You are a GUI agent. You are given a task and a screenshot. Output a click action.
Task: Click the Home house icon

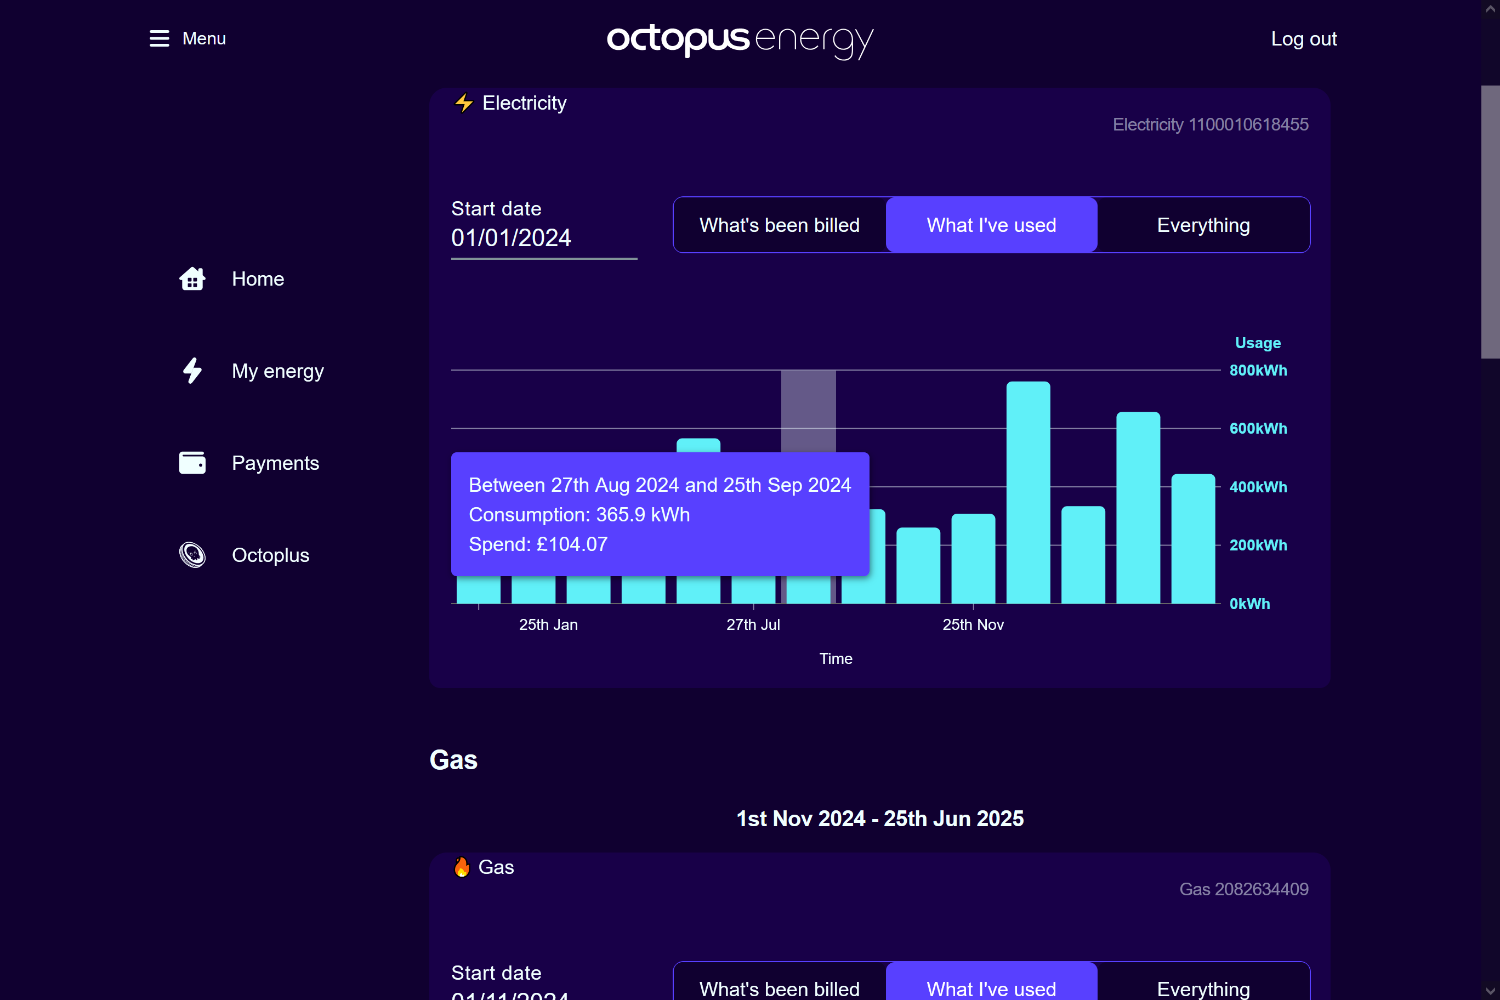click(192, 279)
